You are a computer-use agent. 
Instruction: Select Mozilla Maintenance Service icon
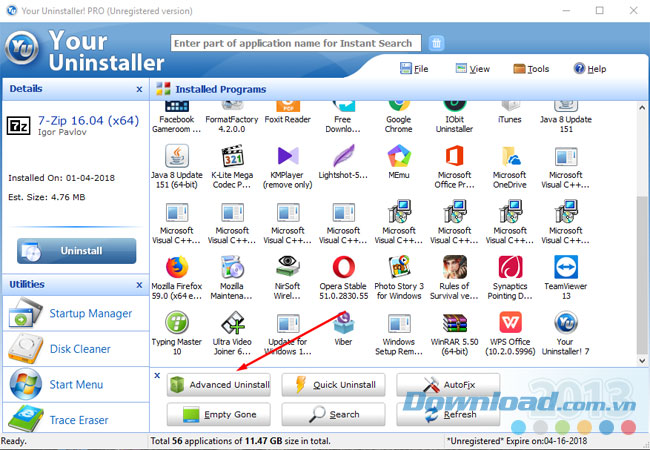[232, 267]
